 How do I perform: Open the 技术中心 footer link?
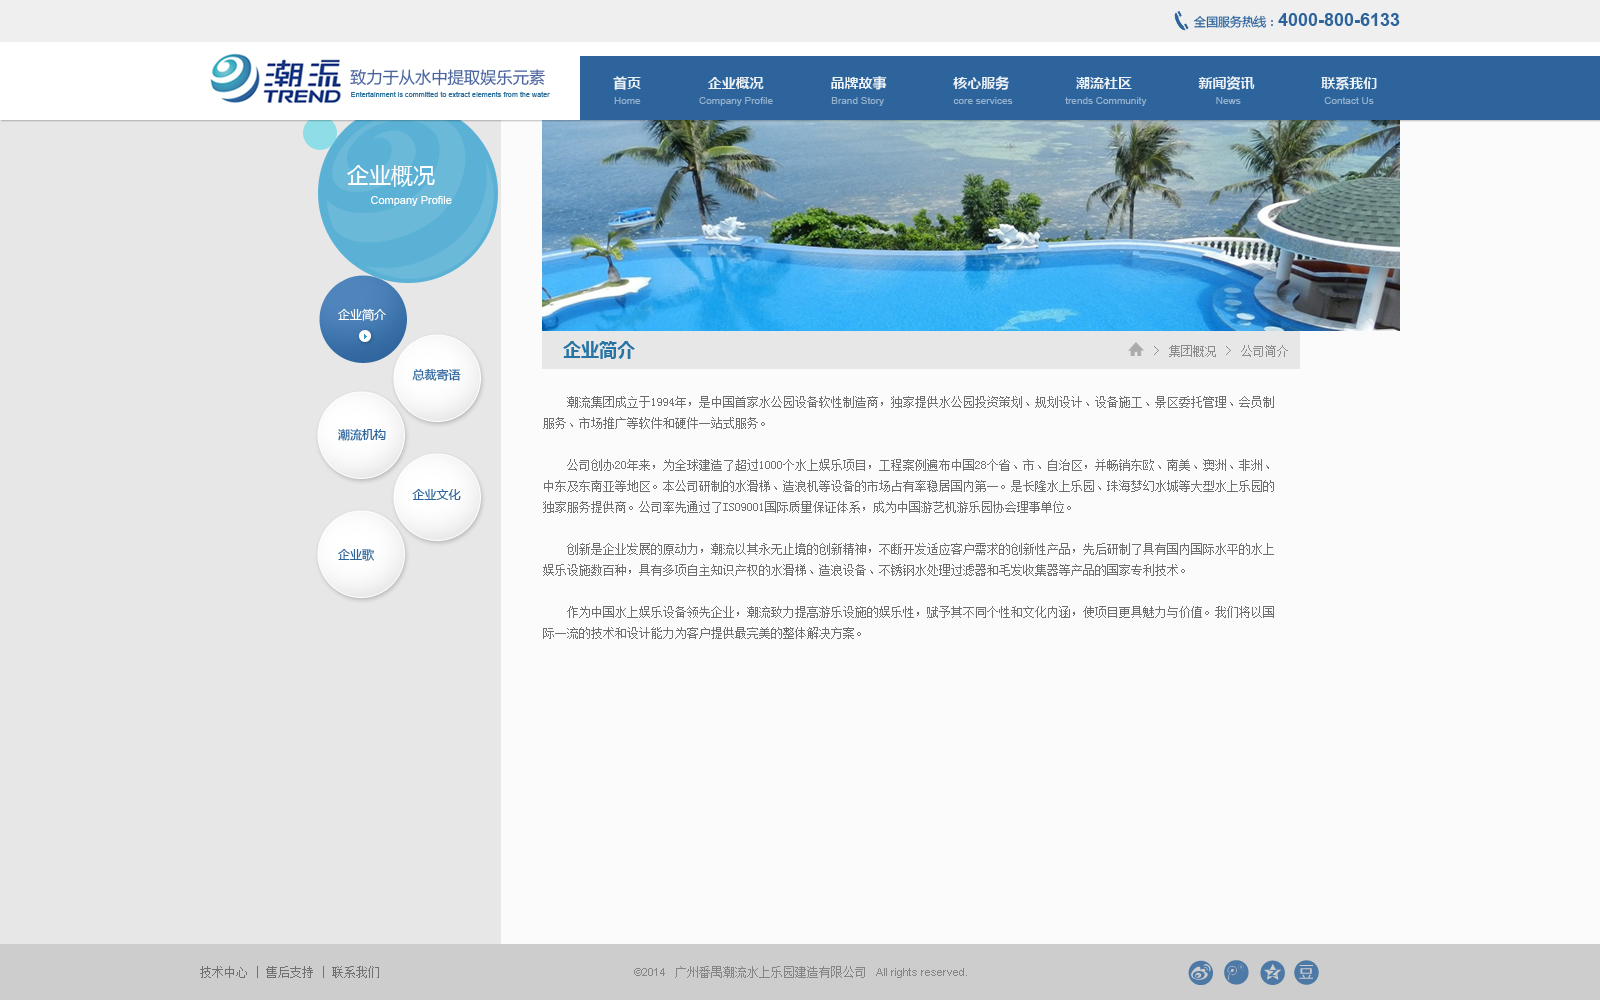223,972
